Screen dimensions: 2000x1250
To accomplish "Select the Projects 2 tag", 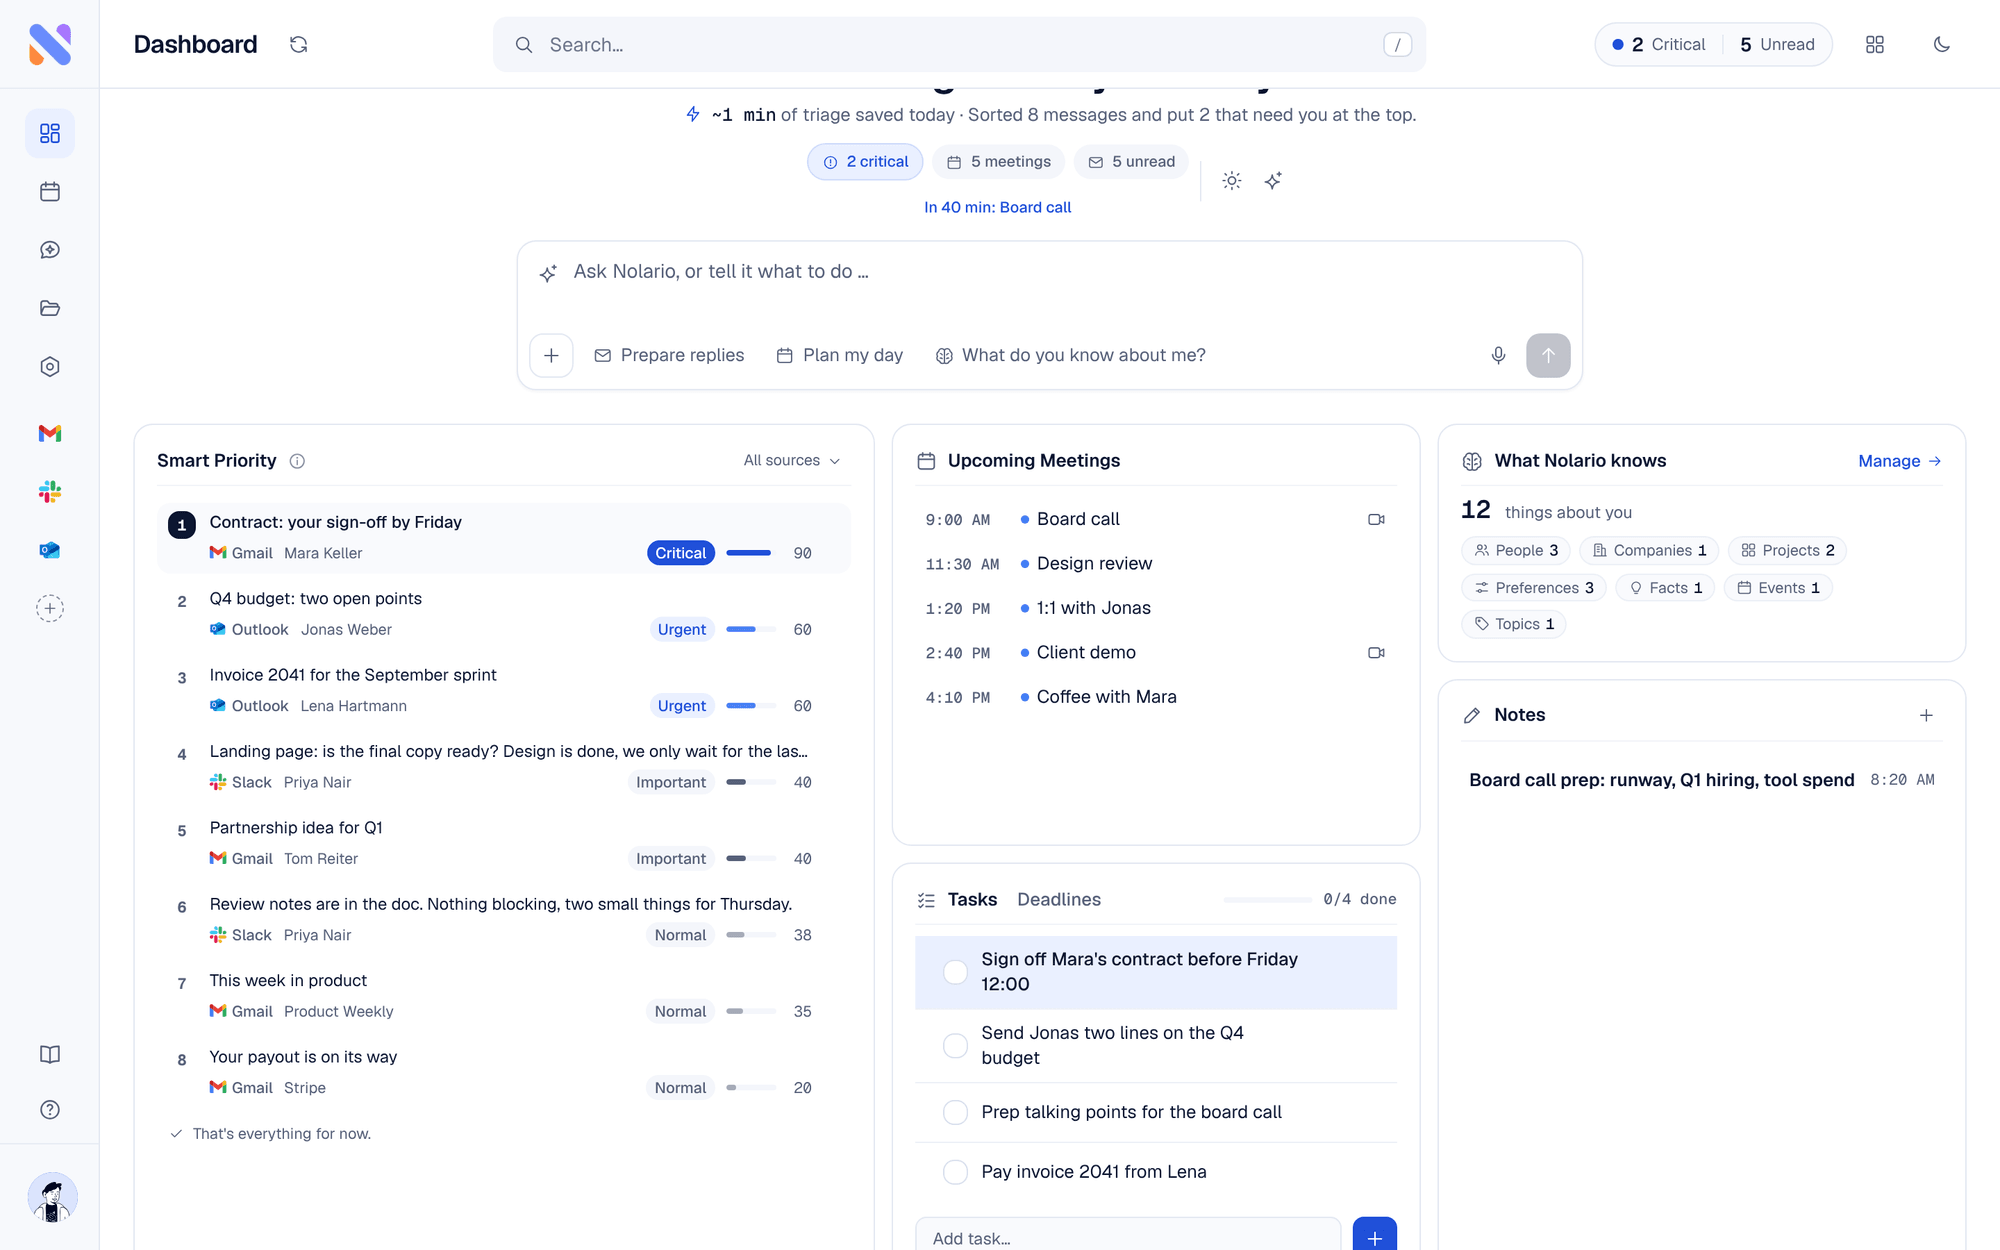I will click(1788, 550).
